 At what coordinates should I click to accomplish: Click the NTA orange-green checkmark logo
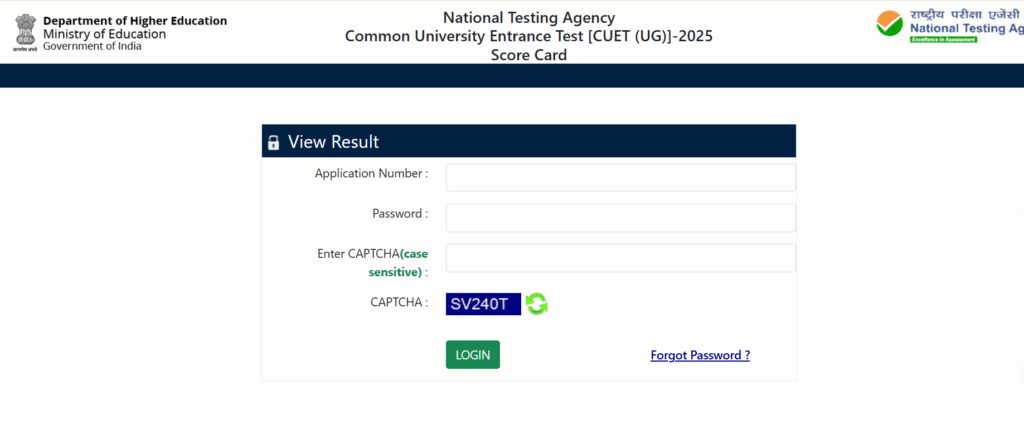890,24
